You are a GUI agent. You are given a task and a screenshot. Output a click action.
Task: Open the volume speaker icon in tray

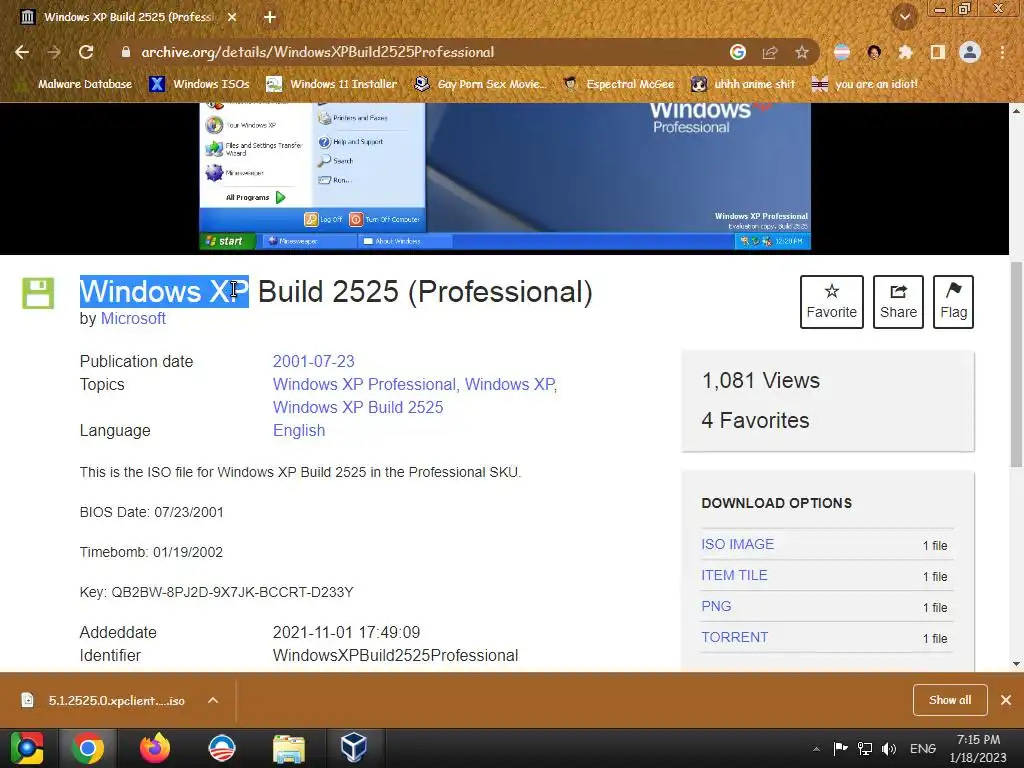889,748
